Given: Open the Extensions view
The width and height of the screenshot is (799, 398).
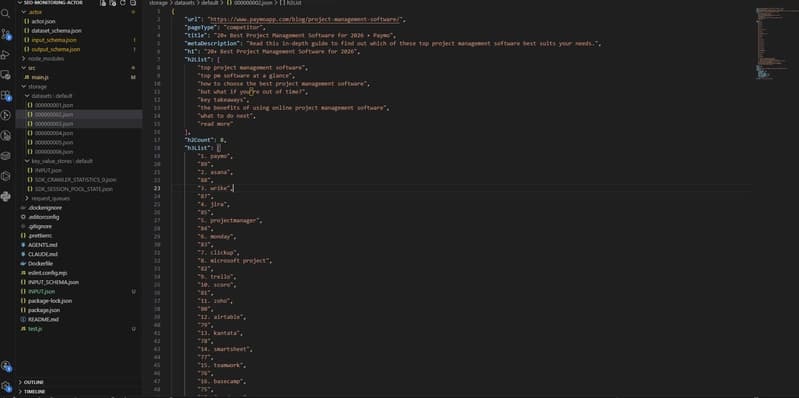Looking at the screenshot, I should (6, 95).
